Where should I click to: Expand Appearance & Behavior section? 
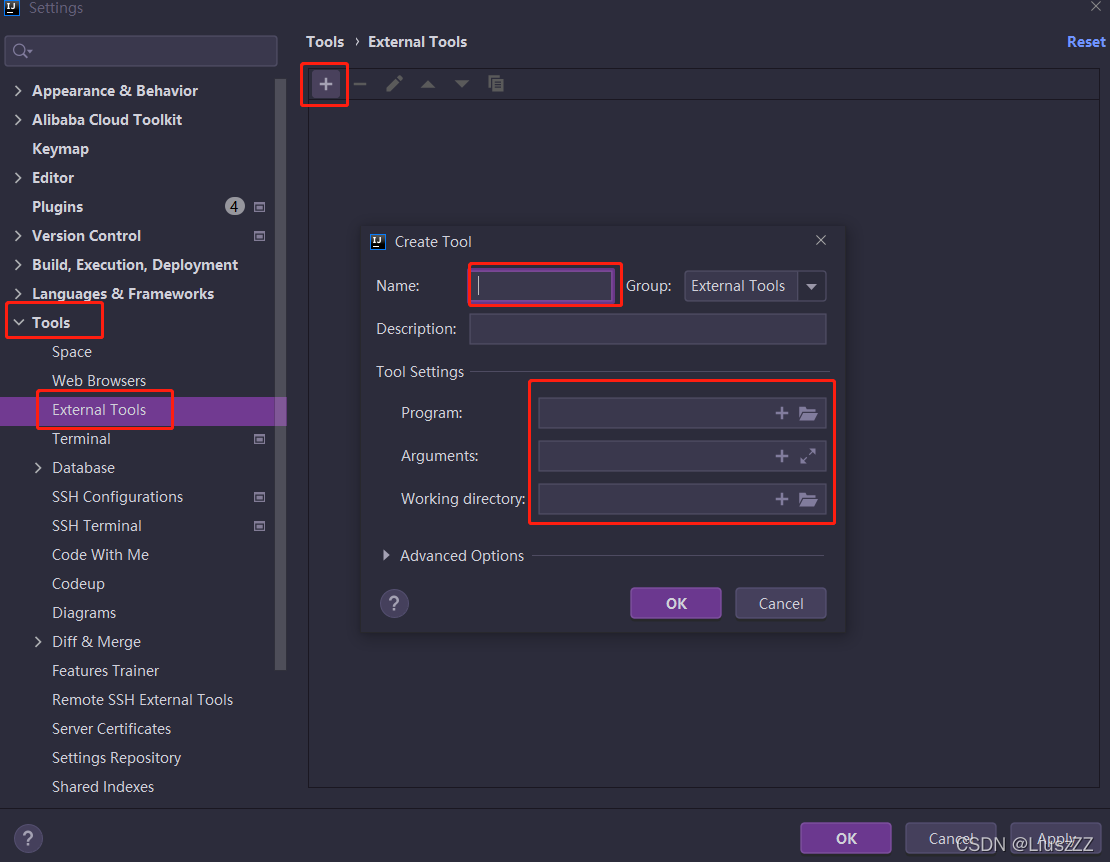point(18,91)
